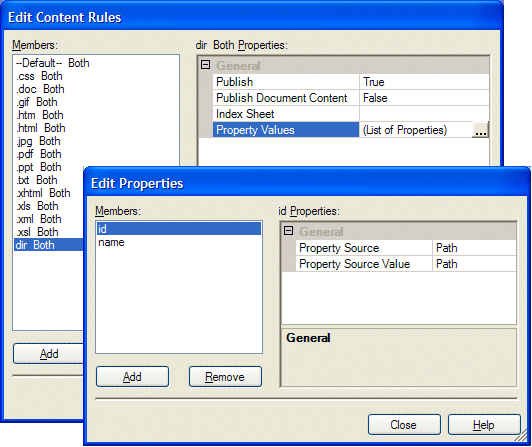Click Add button in Edit Properties
Screen dimensions: 532x447
(x=132, y=376)
